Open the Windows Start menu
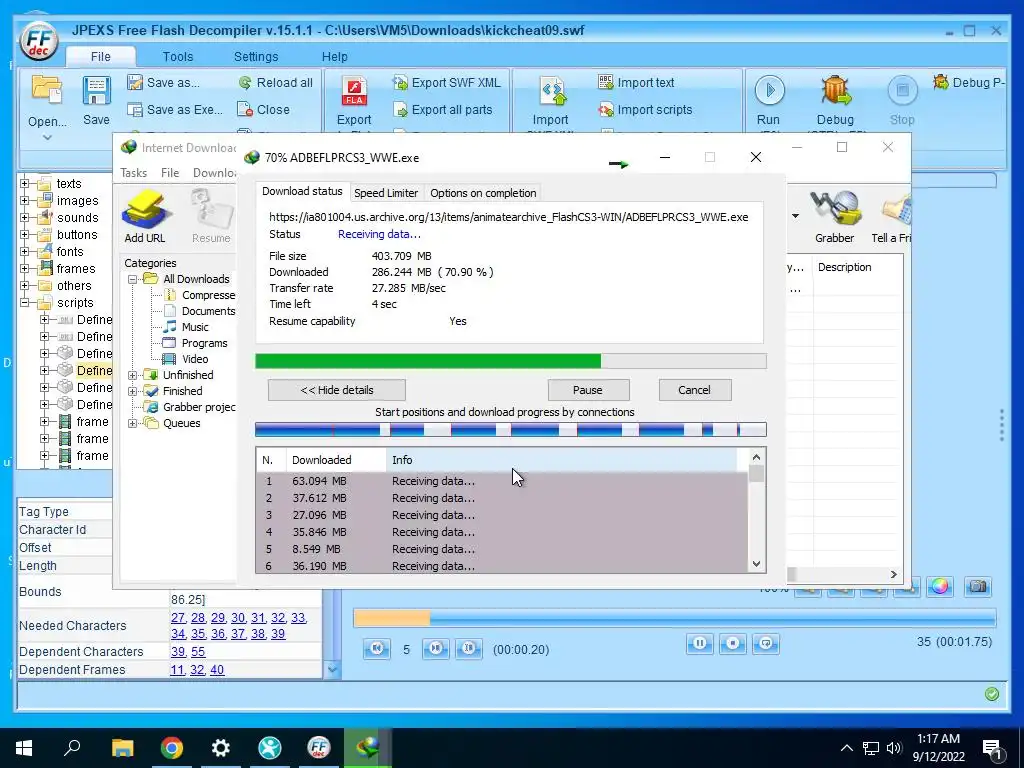The width and height of the screenshot is (1024, 768). coord(24,747)
